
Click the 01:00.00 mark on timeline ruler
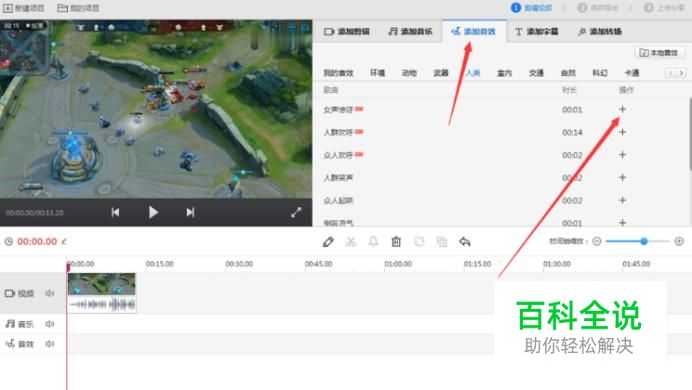coord(398,264)
